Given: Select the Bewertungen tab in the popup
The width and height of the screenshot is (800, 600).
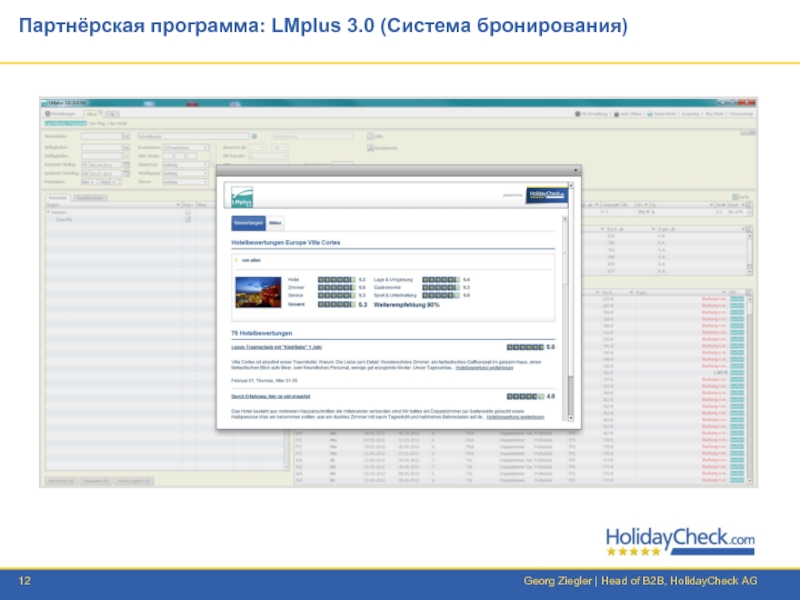Looking at the screenshot, I should pyautogui.click(x=248, y=223).
